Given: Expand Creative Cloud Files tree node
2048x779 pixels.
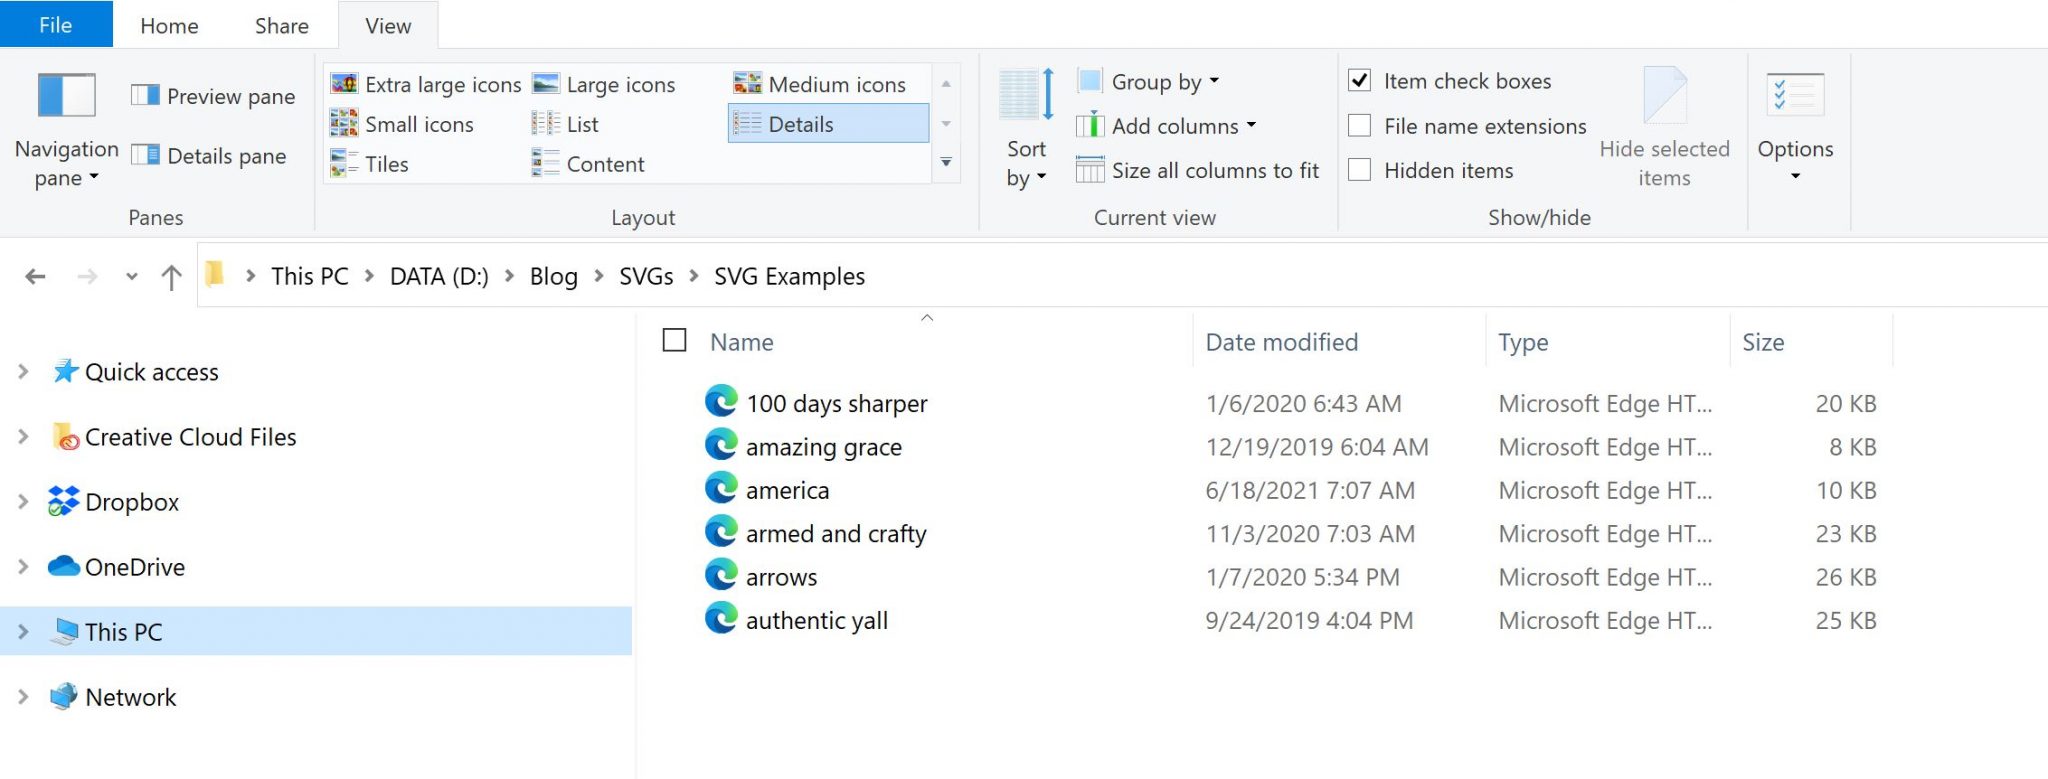Looking at the screenshot, I should [23, 436].
